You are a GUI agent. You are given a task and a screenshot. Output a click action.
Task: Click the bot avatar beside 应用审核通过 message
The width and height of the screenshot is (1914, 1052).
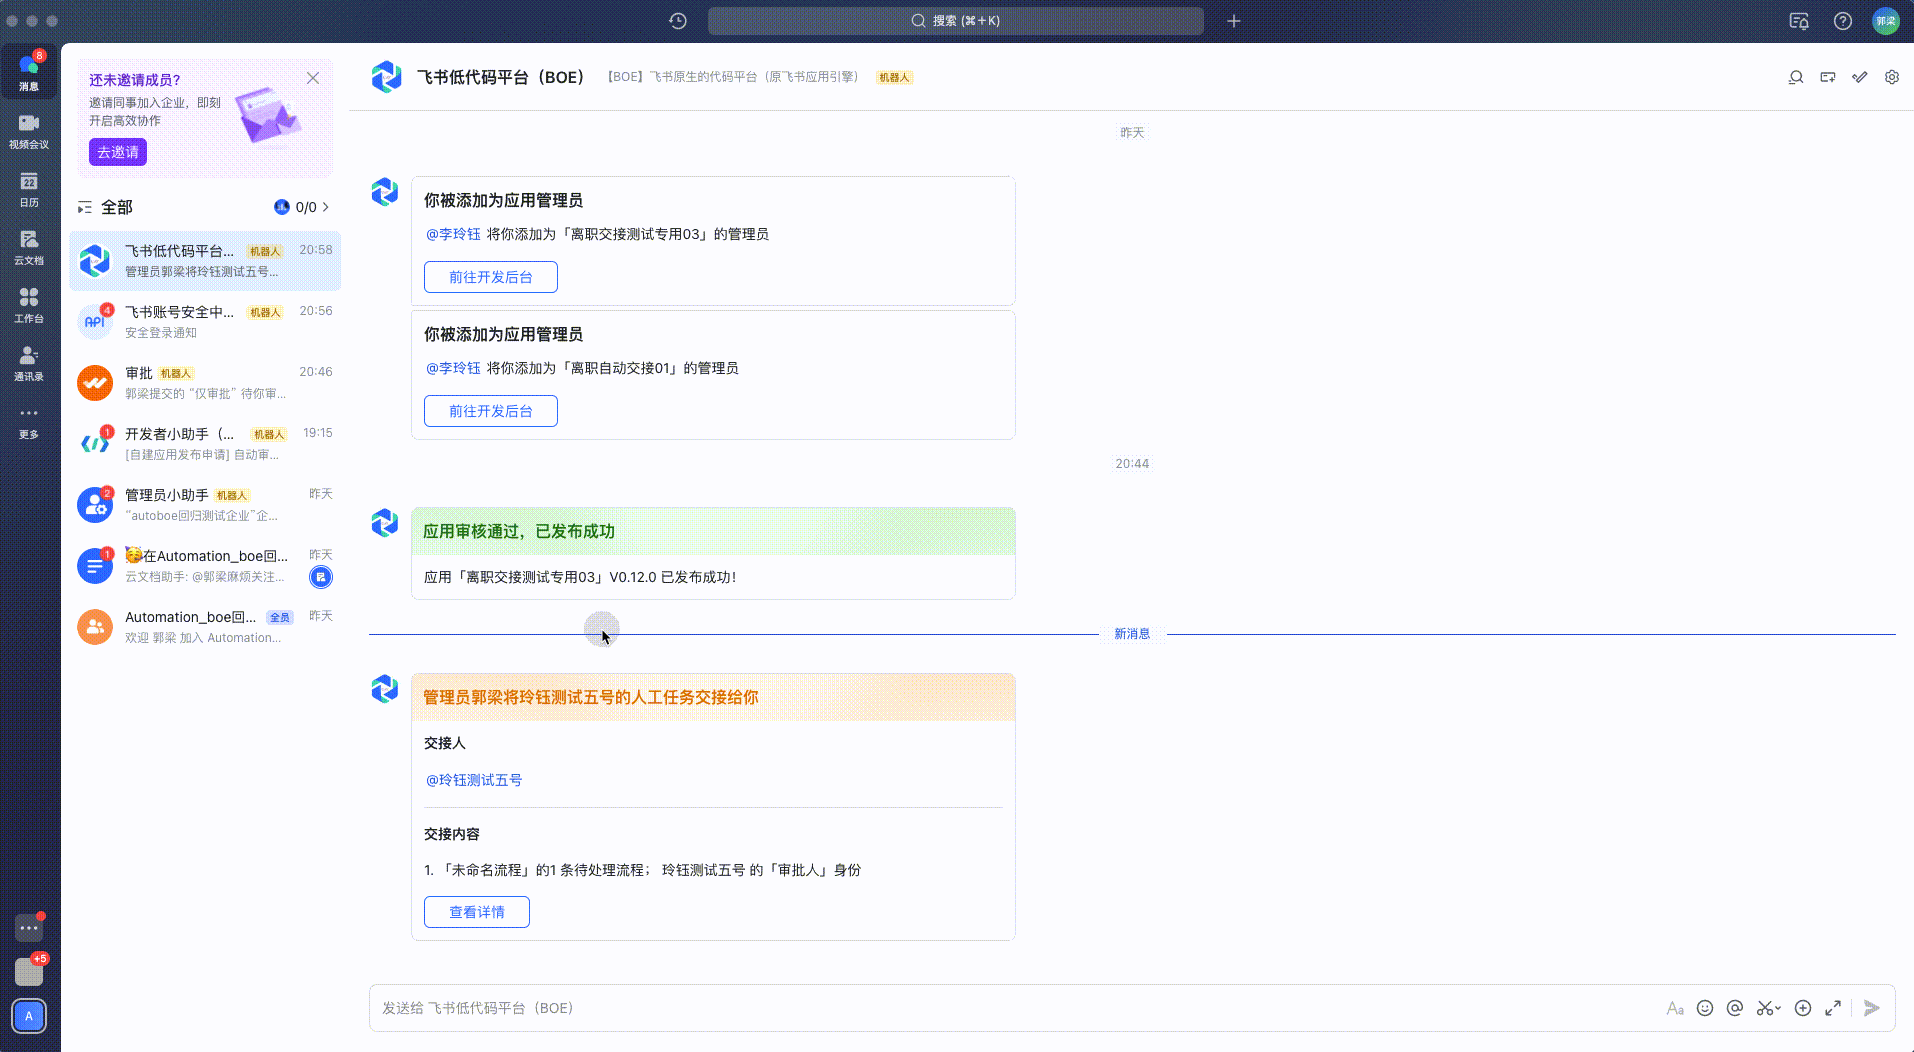385,523
